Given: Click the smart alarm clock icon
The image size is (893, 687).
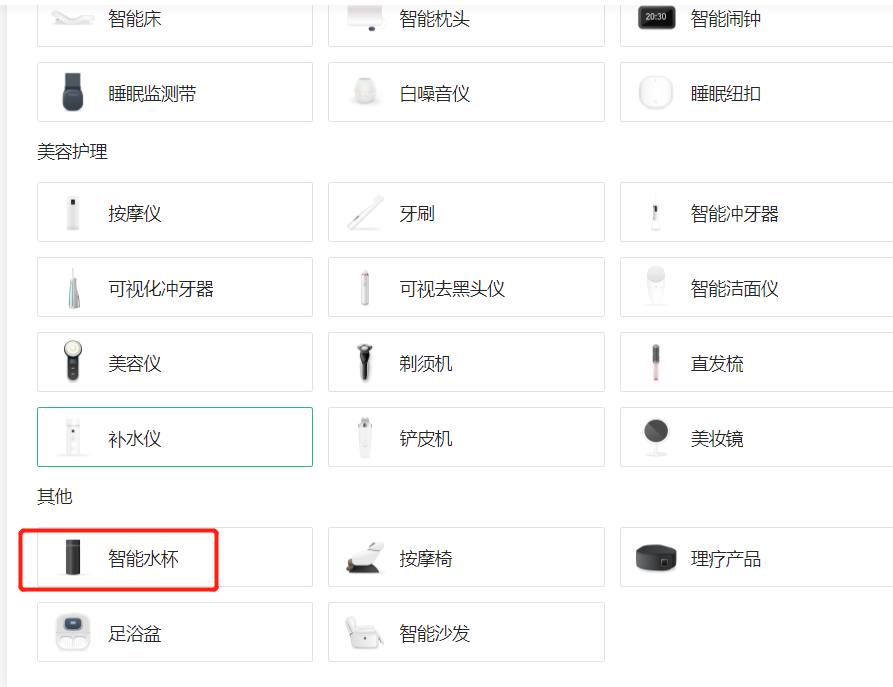Looking at the screenshot, I should point(656,18).
